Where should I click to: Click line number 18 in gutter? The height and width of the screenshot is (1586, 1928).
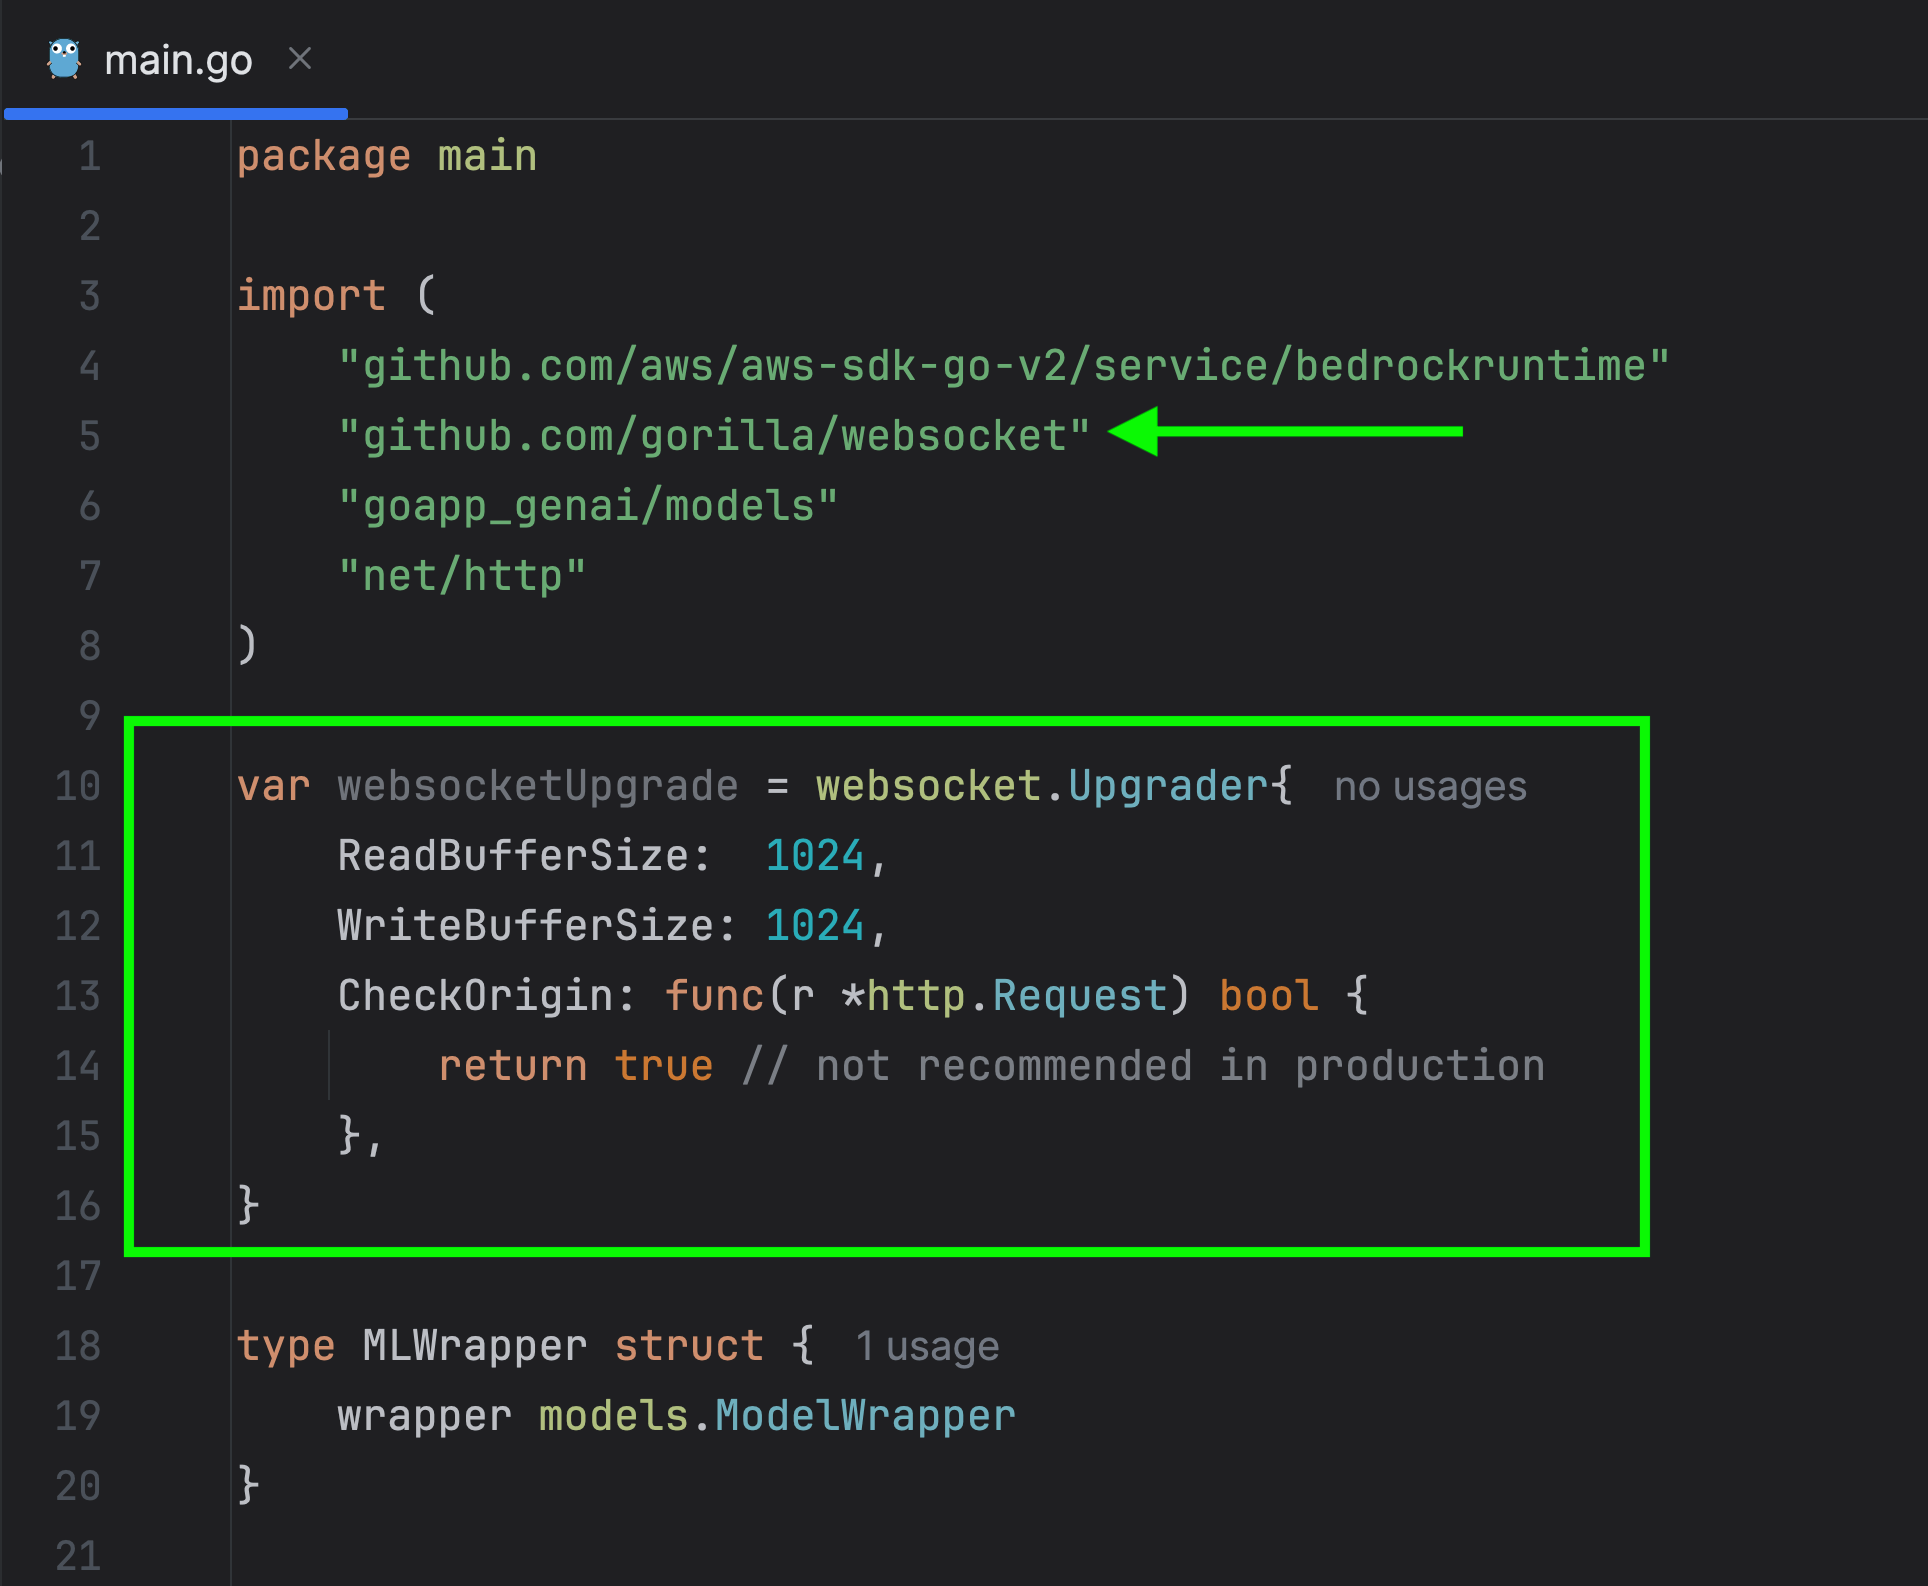click(x=78, y=1346)
